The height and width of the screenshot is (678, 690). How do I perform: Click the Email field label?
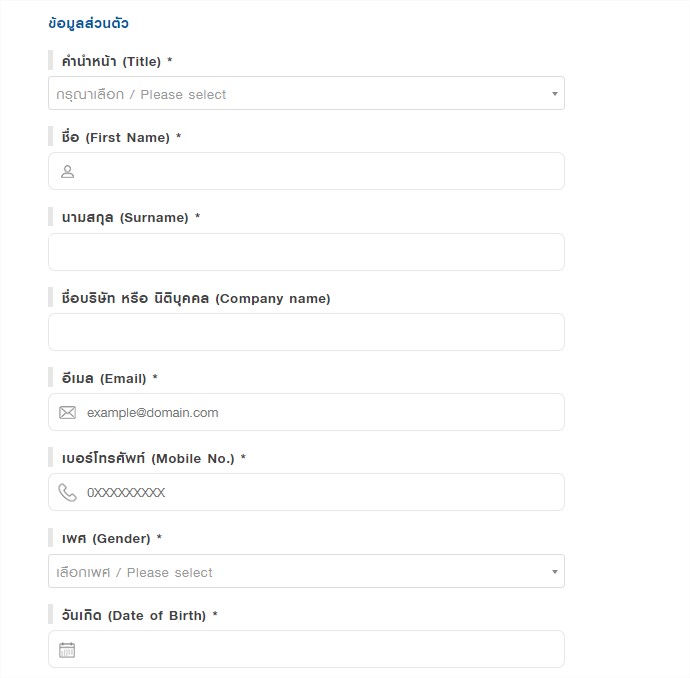(x=109, y=378)
